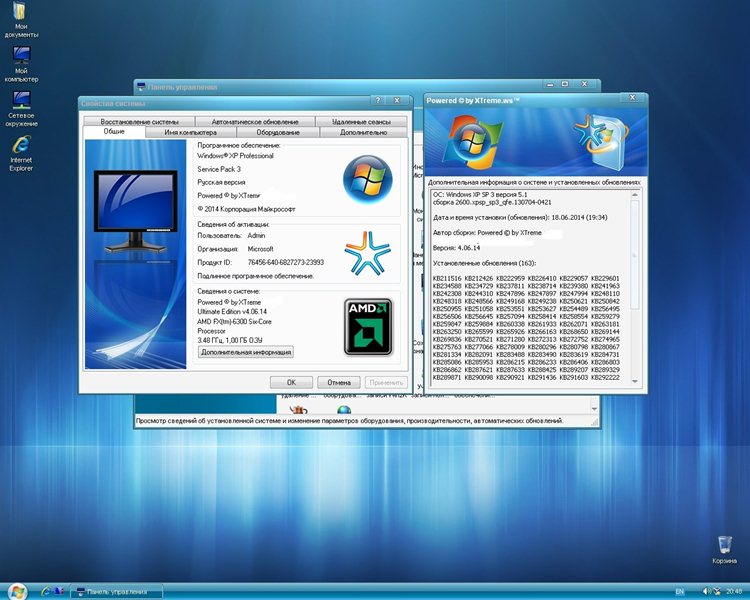Go to the Дополнительно tab
The height and width of the screenshot is (600, 750).
tap(364, 132)
